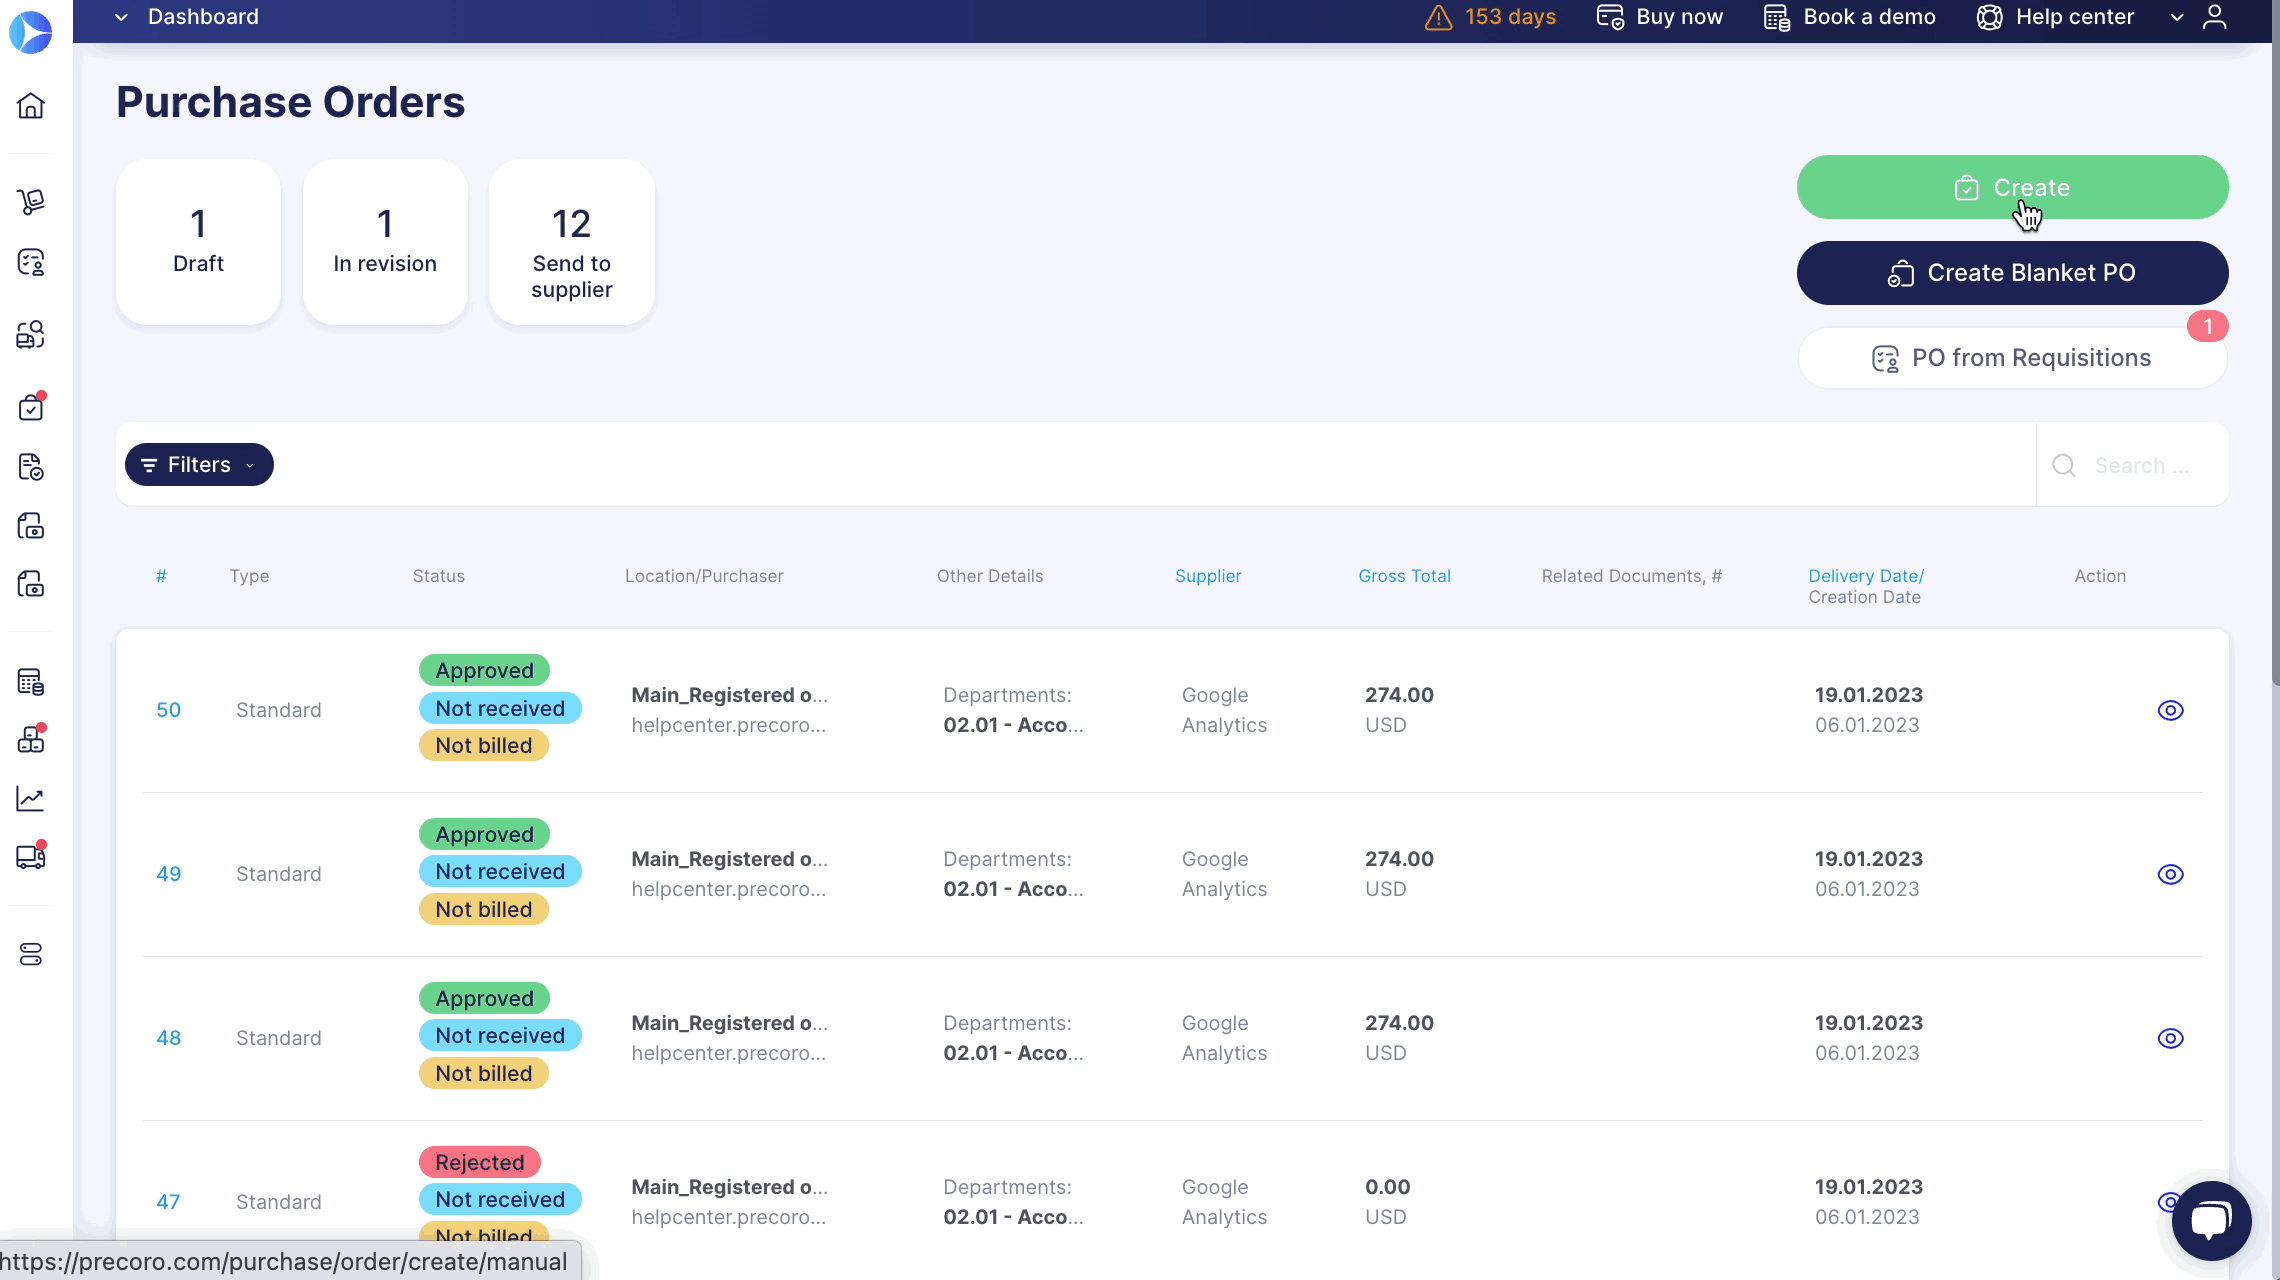Open the document-with-checkmark sidebar icon

tap(31, 466)
